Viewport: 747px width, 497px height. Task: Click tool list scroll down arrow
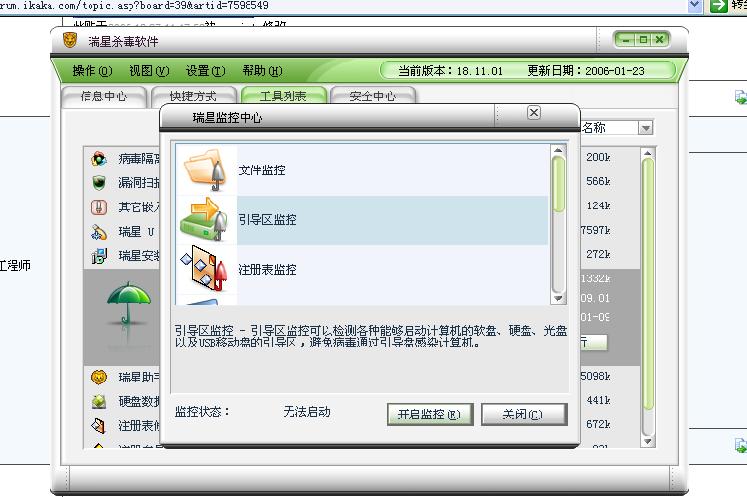[647, 442]
